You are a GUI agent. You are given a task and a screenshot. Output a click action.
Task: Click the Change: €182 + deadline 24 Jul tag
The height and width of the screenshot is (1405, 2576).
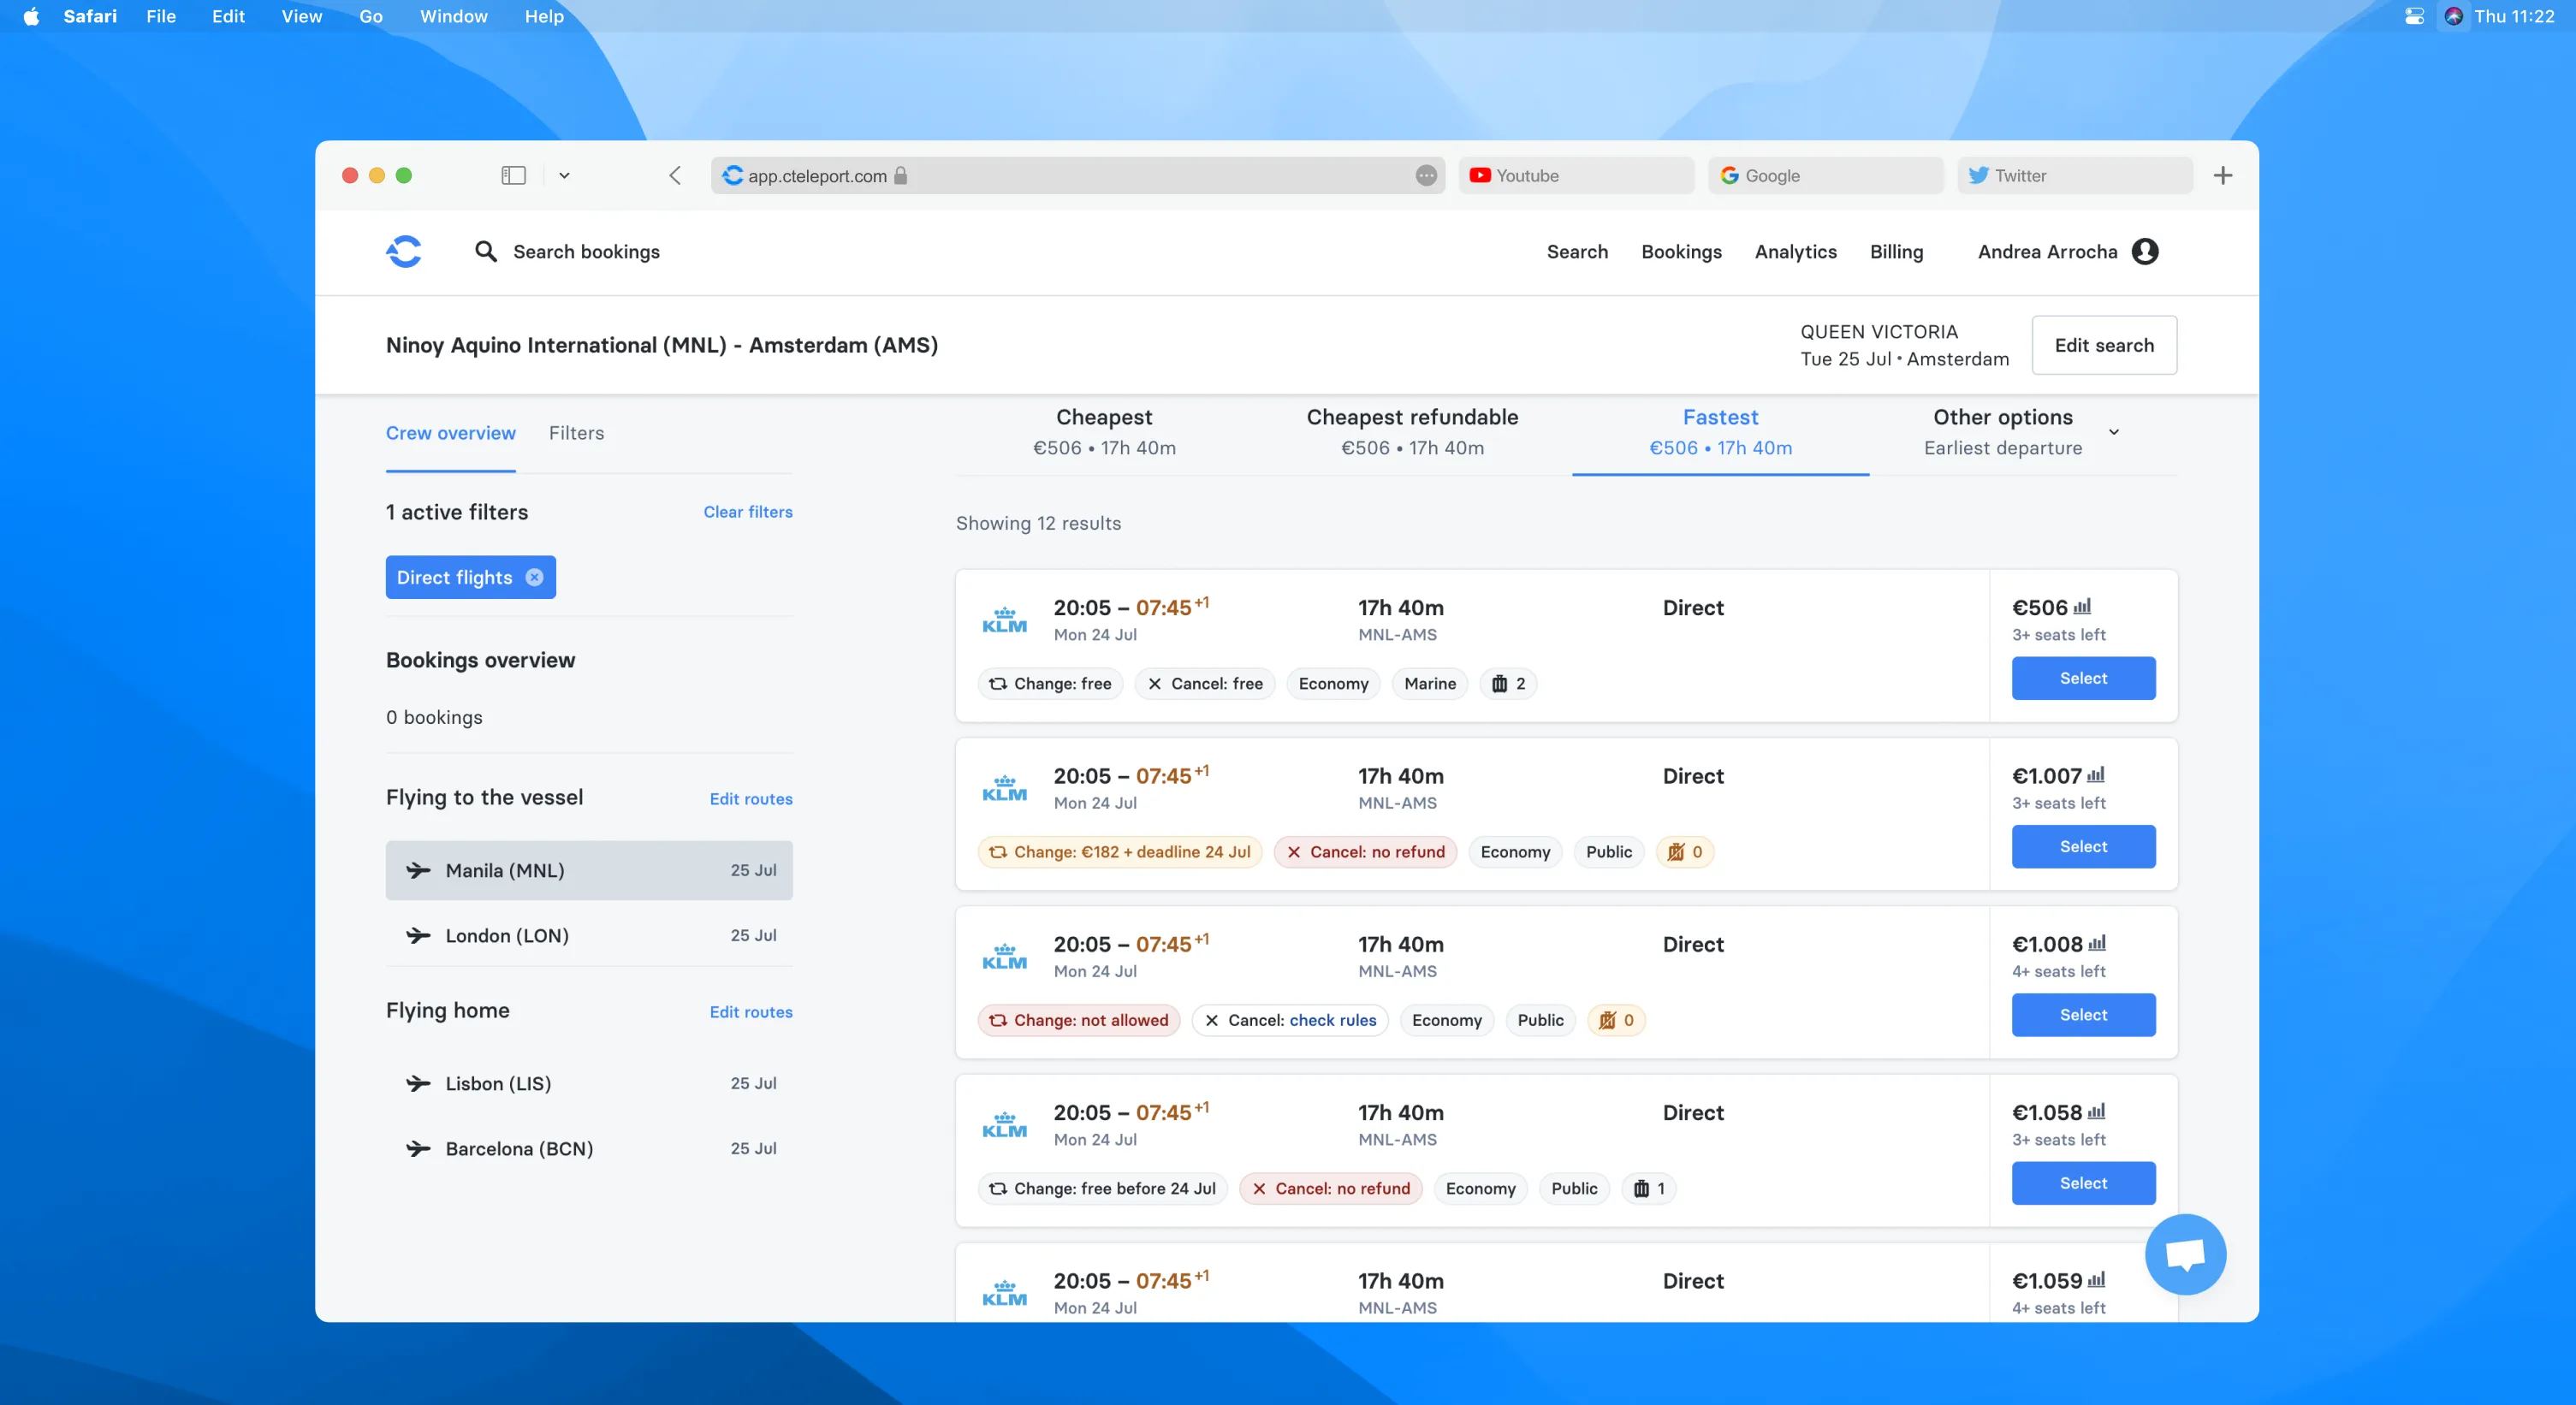coord(1119,852)
